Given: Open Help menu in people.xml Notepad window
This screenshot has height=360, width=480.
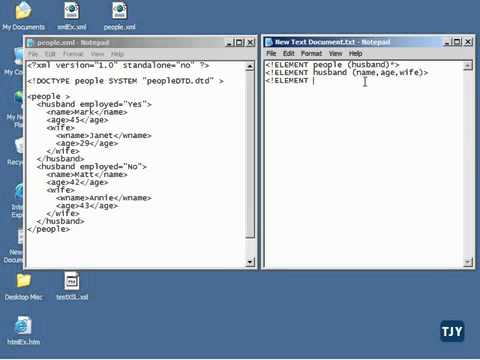Looking at the screenshot, I should click(x=117, y=54).
